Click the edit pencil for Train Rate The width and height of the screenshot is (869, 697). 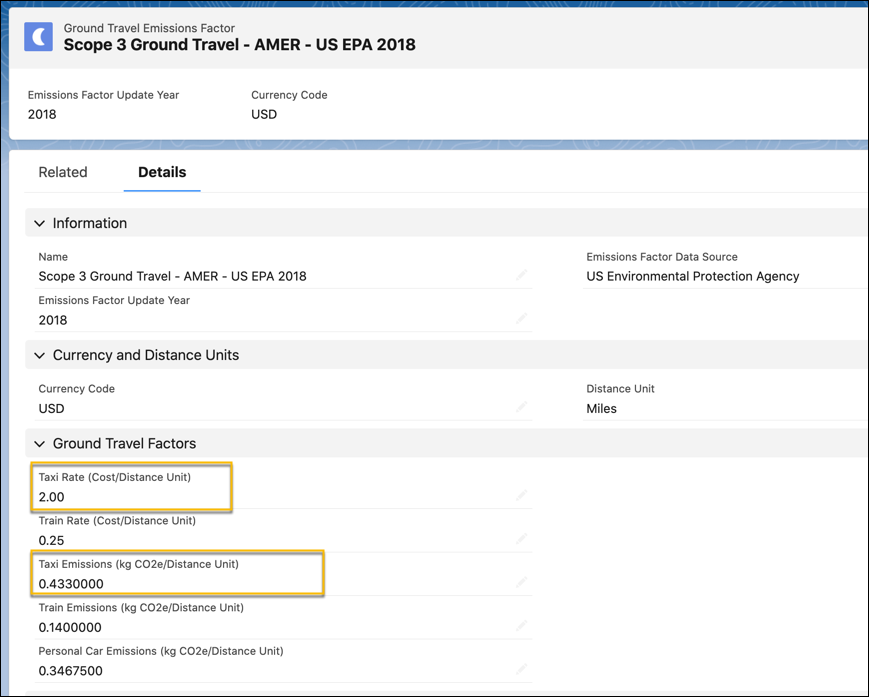[522, 539]
